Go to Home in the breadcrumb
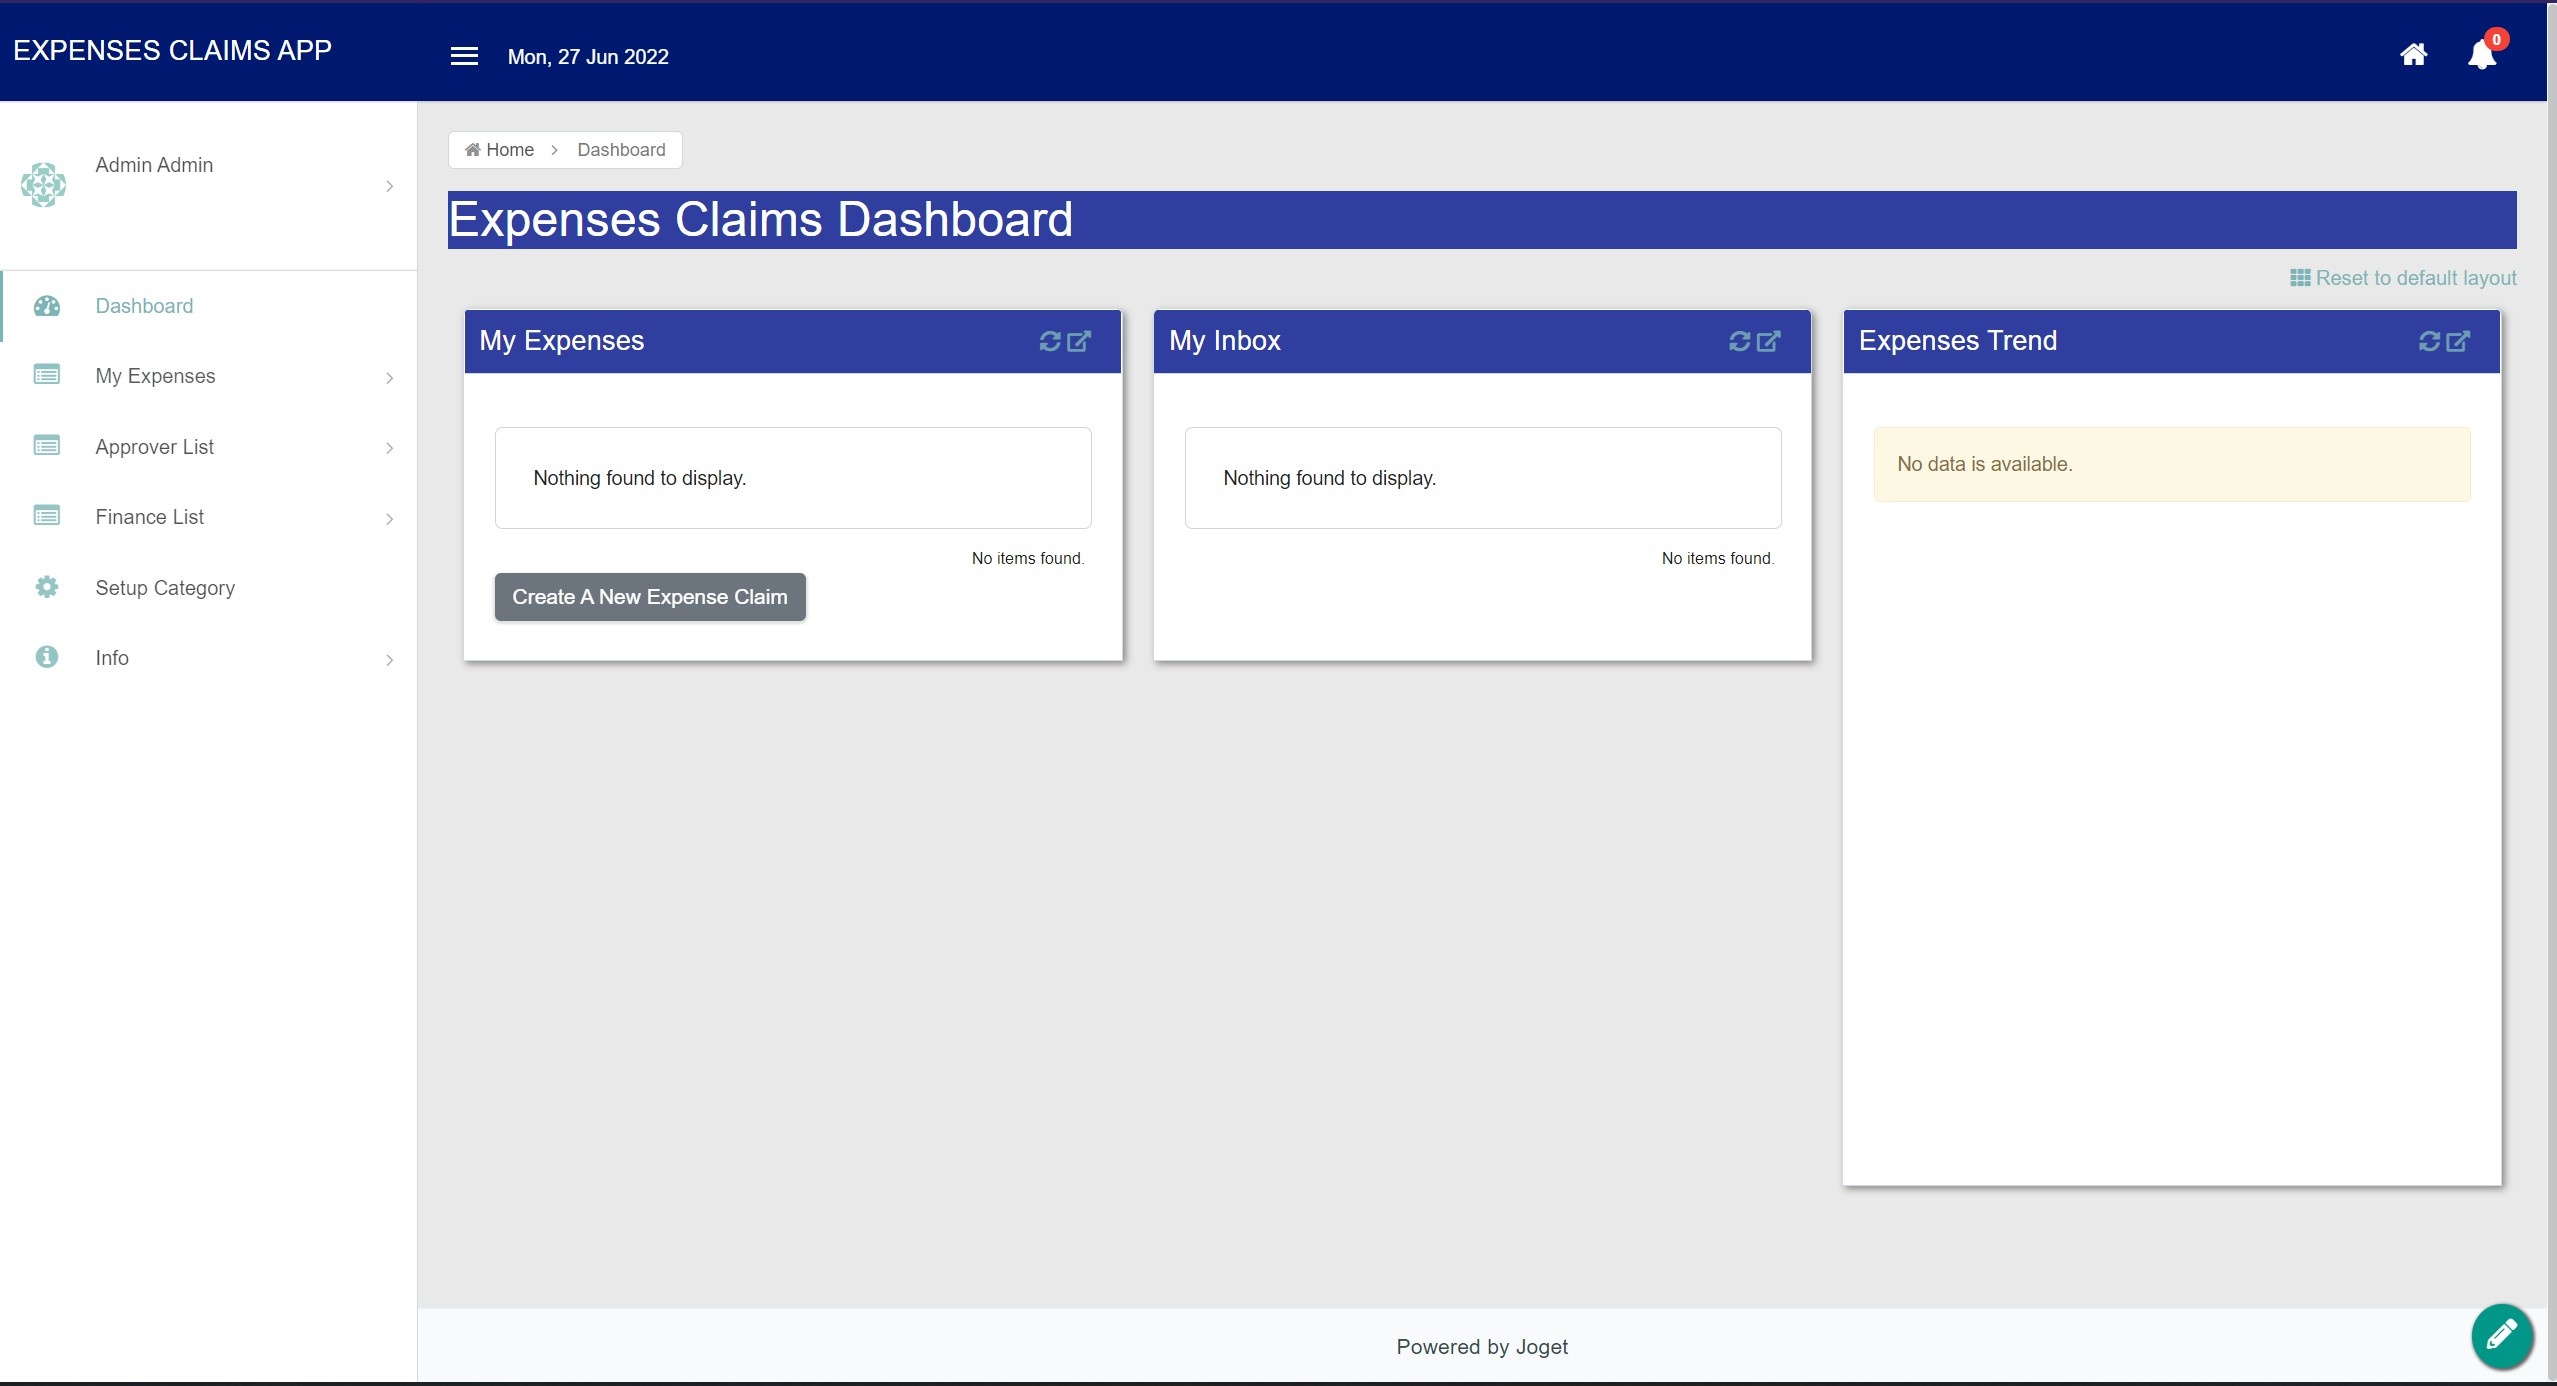 500,150
